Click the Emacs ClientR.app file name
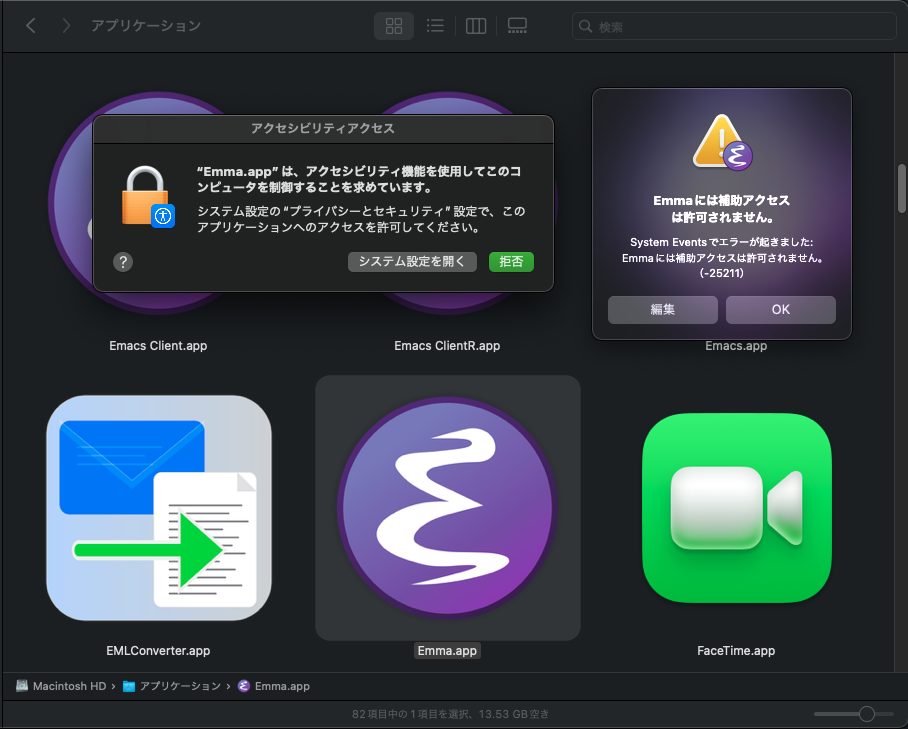Viewport: 908px width, 729px height. coord(447,346)
